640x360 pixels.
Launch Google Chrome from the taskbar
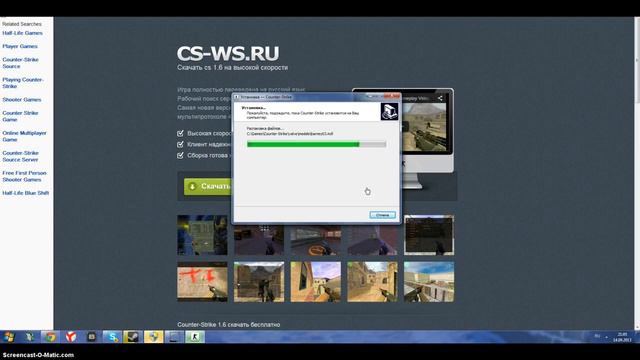(x=50, y=337)
